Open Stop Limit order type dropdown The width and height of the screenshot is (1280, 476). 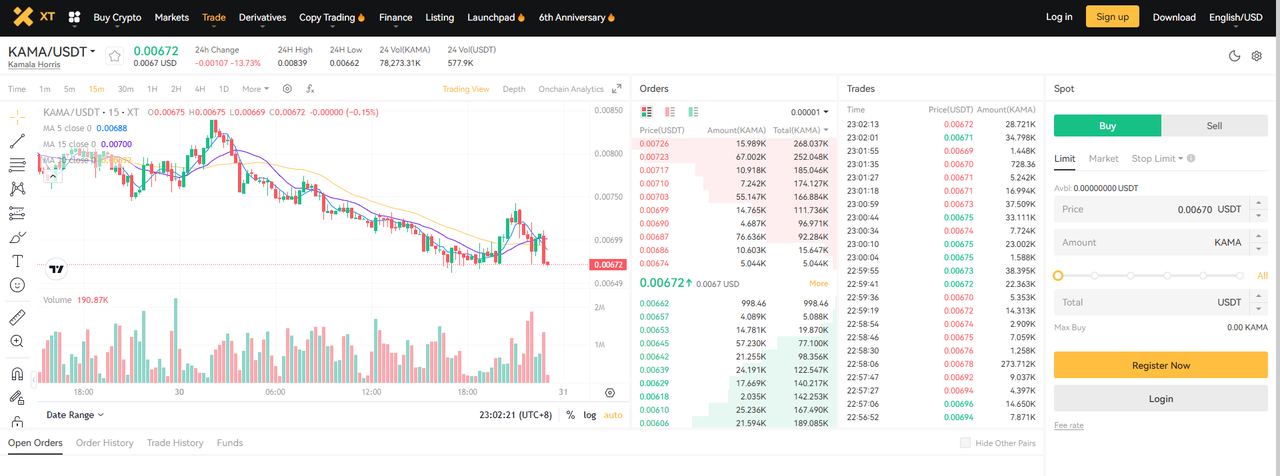click(1157, 158)
